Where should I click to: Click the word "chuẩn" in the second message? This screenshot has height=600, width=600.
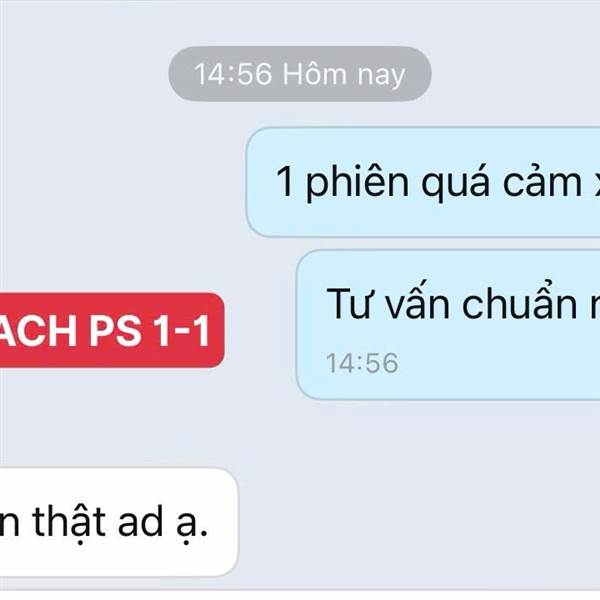click(x=520, y=301)
